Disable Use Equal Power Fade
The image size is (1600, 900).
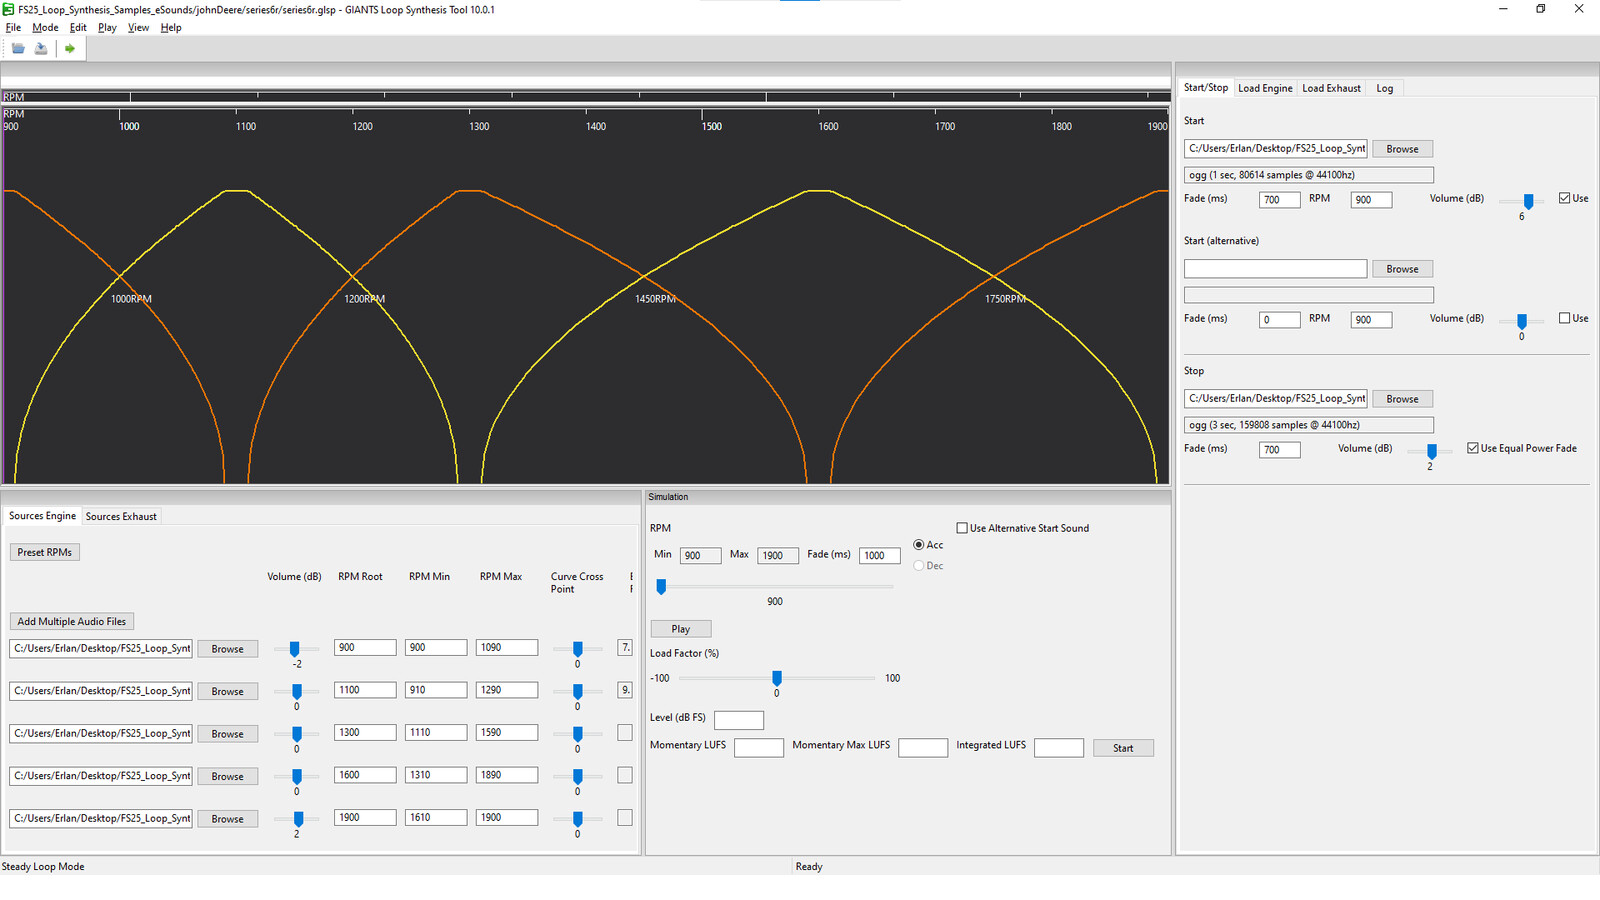coord(1472,447)
